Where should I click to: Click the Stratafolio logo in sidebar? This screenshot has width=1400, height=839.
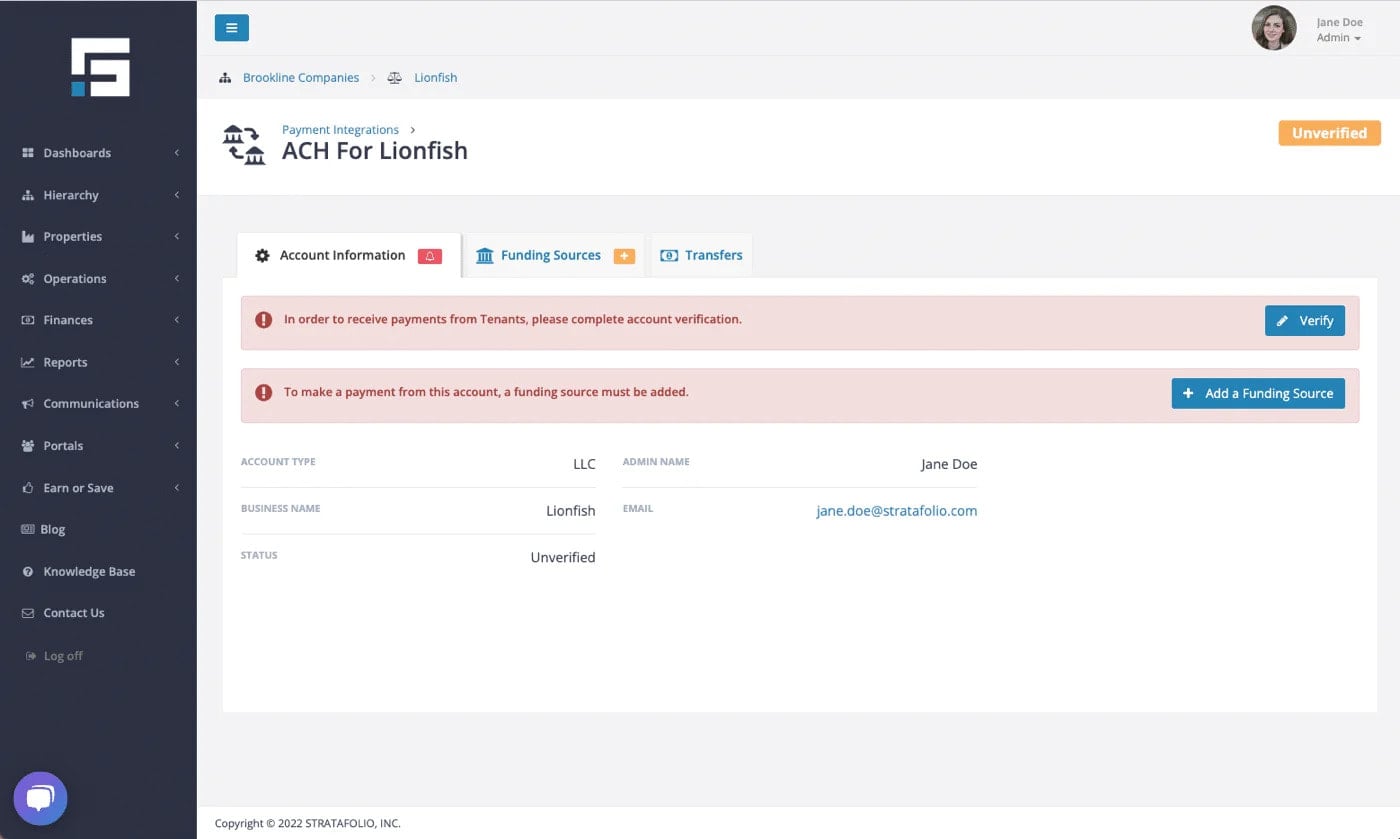pyautogui.click(x=100, y=67)
